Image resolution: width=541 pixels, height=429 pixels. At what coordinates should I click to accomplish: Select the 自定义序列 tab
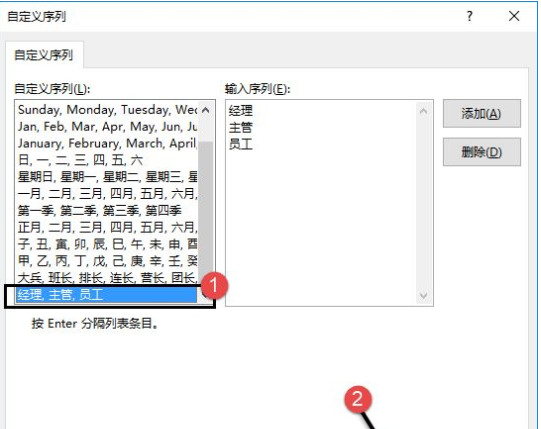click(44, 55)
